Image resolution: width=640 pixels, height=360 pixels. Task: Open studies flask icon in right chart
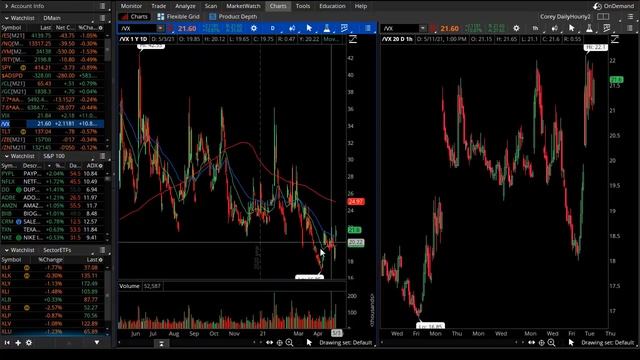point(589,28)
